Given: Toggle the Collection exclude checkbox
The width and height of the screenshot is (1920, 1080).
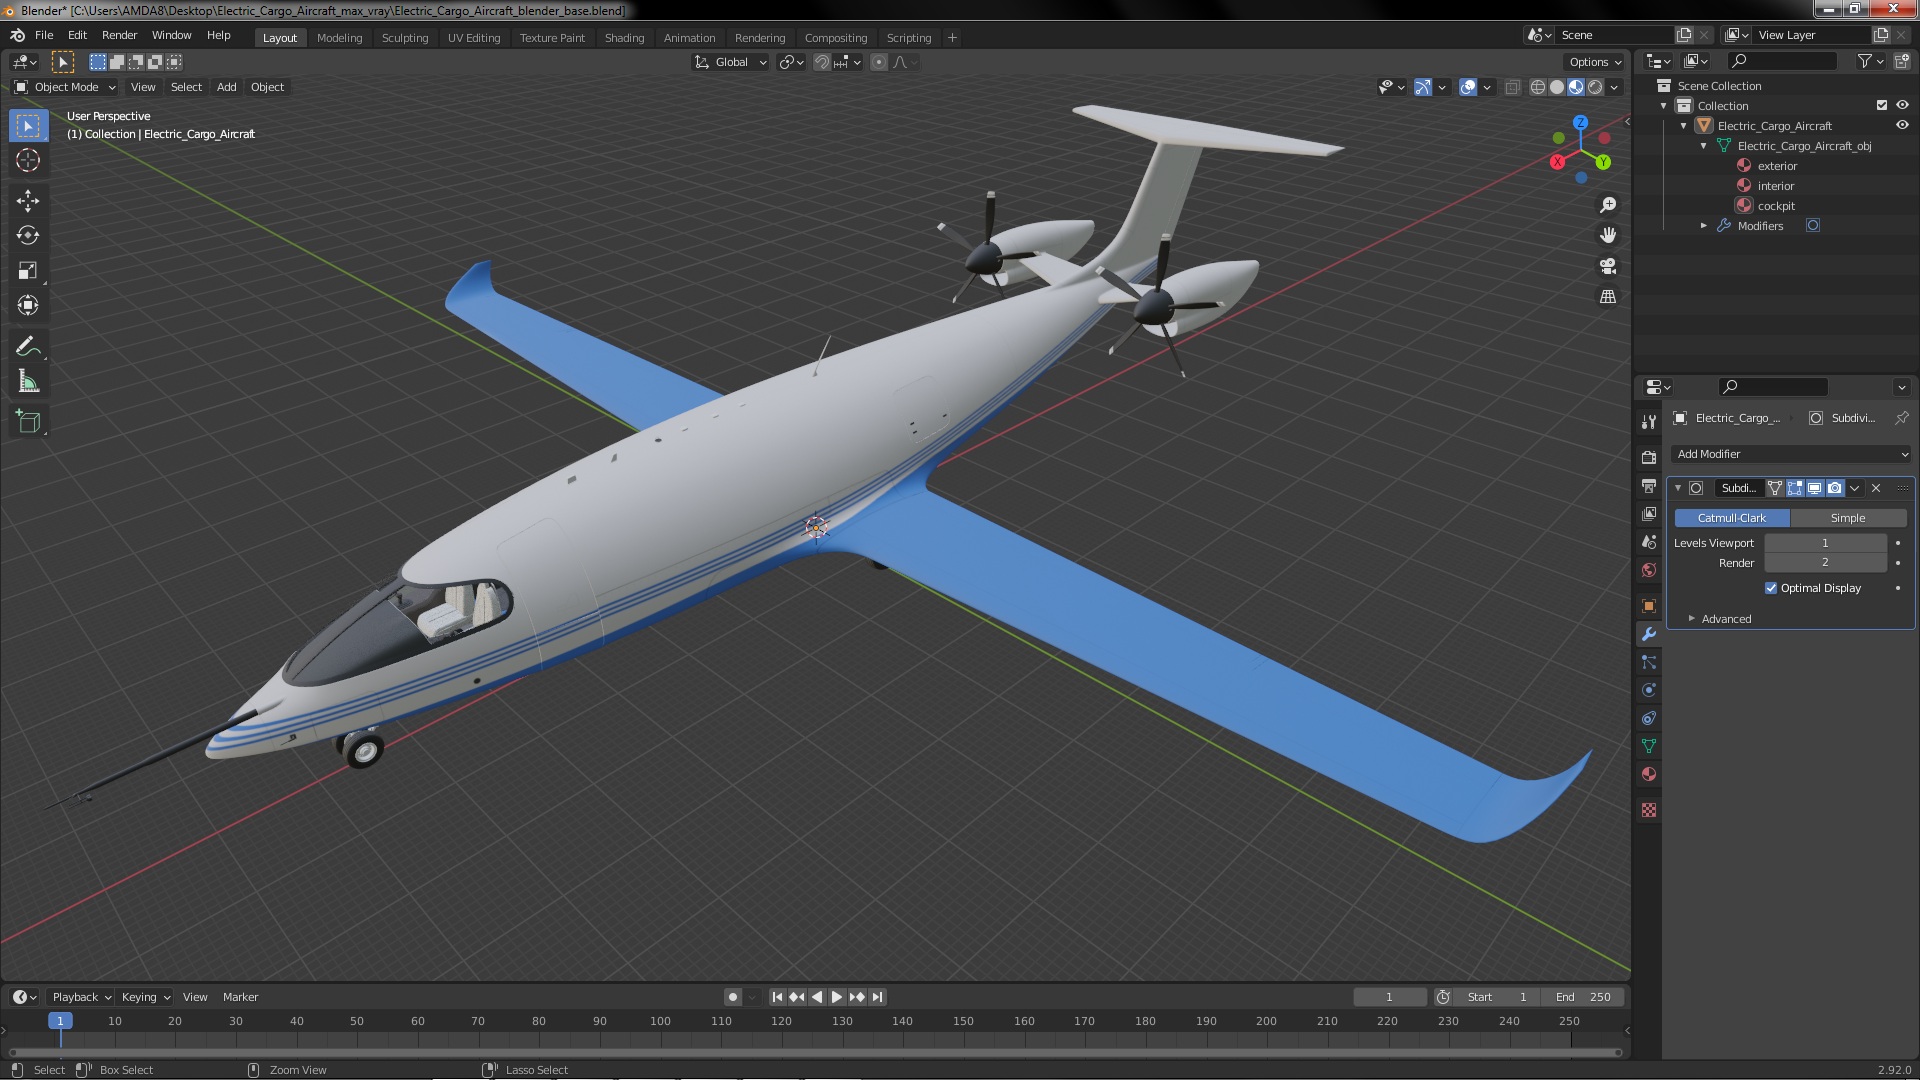Looking at the screenshot, I should [1882, 106].
